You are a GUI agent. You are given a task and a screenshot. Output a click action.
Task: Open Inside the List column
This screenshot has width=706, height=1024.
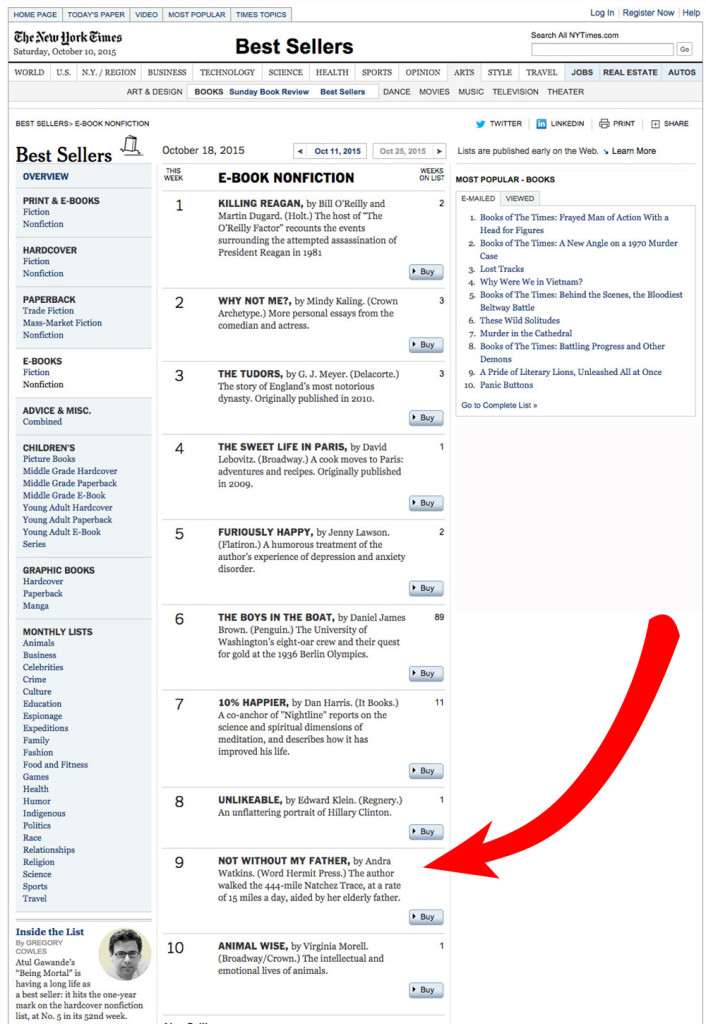click(50, 932)
